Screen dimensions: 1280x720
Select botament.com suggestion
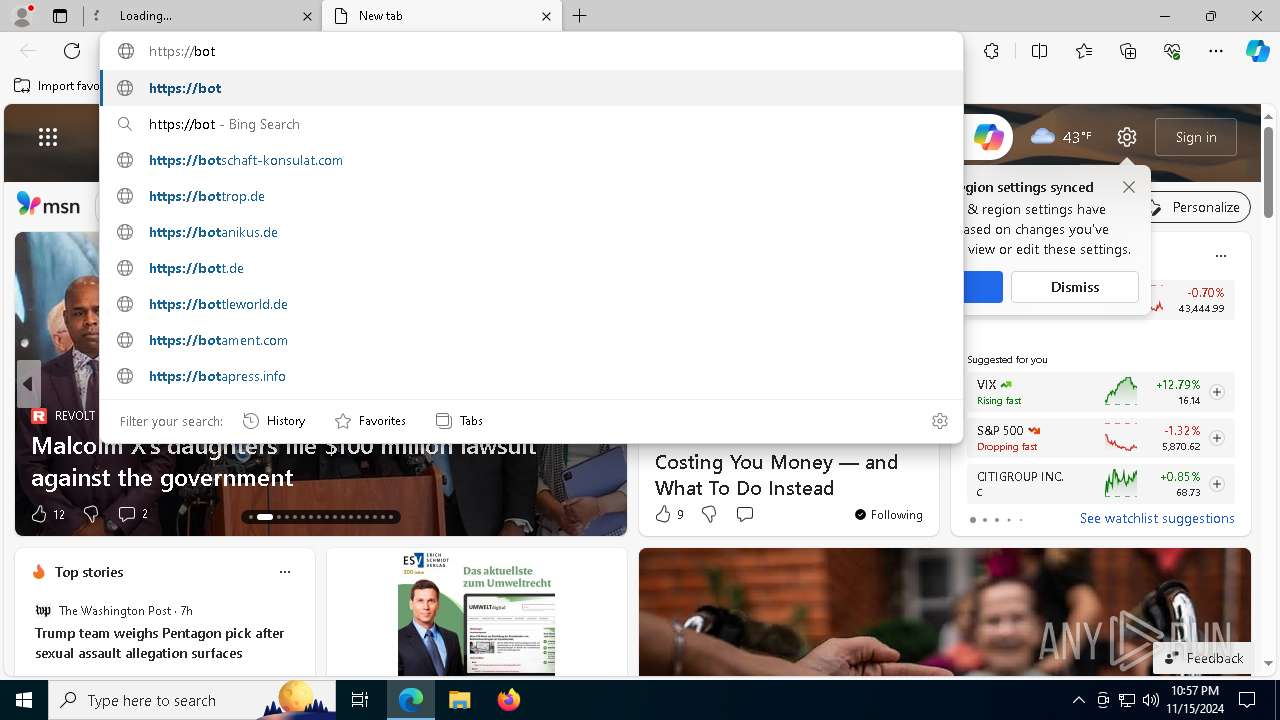(x=532, y=340)
